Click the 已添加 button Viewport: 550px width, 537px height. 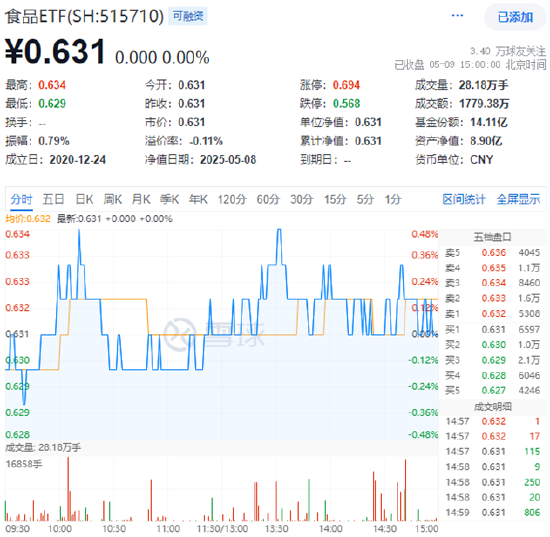tap(515, 17)
